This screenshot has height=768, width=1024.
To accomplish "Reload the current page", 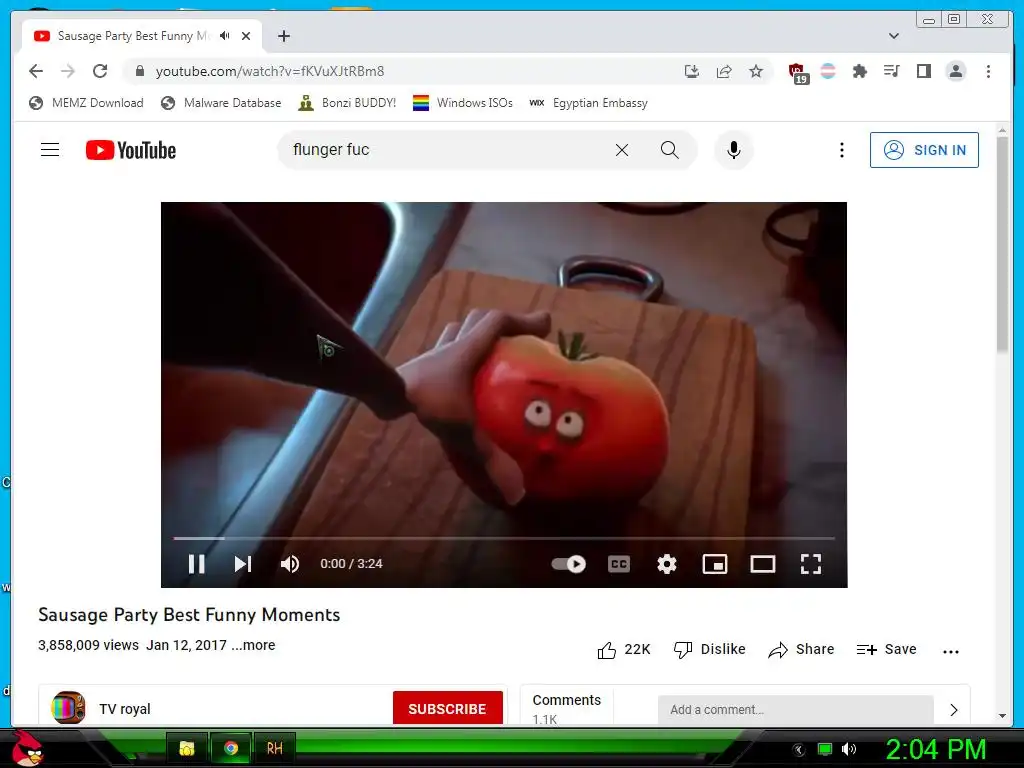I will coord(100,71).
